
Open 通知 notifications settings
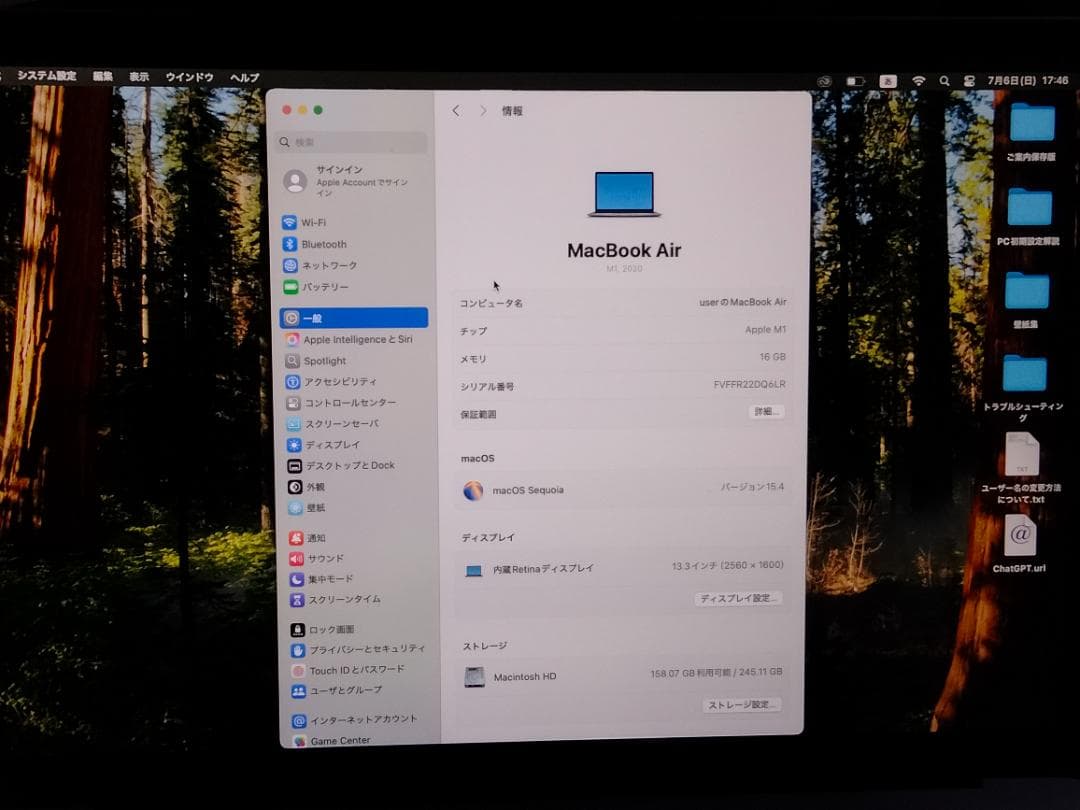[x=308, y=538]
